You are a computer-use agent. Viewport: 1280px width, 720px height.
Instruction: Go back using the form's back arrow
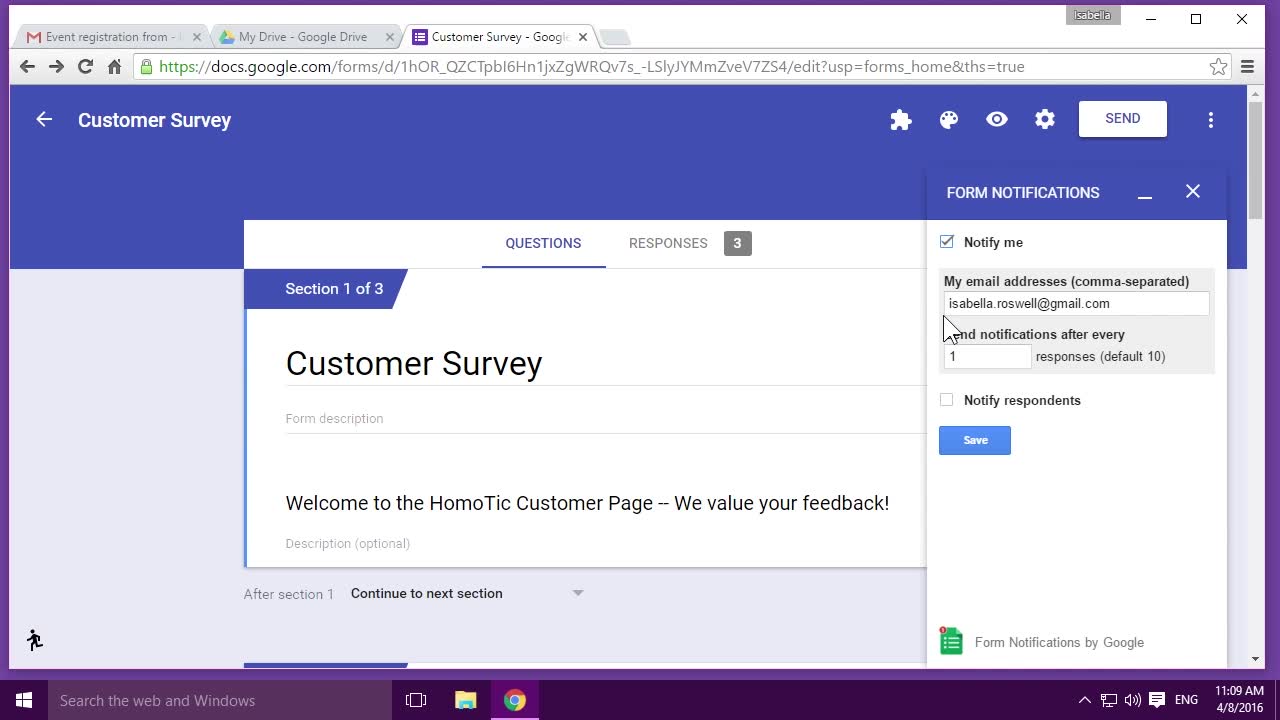tap(44, 120)
